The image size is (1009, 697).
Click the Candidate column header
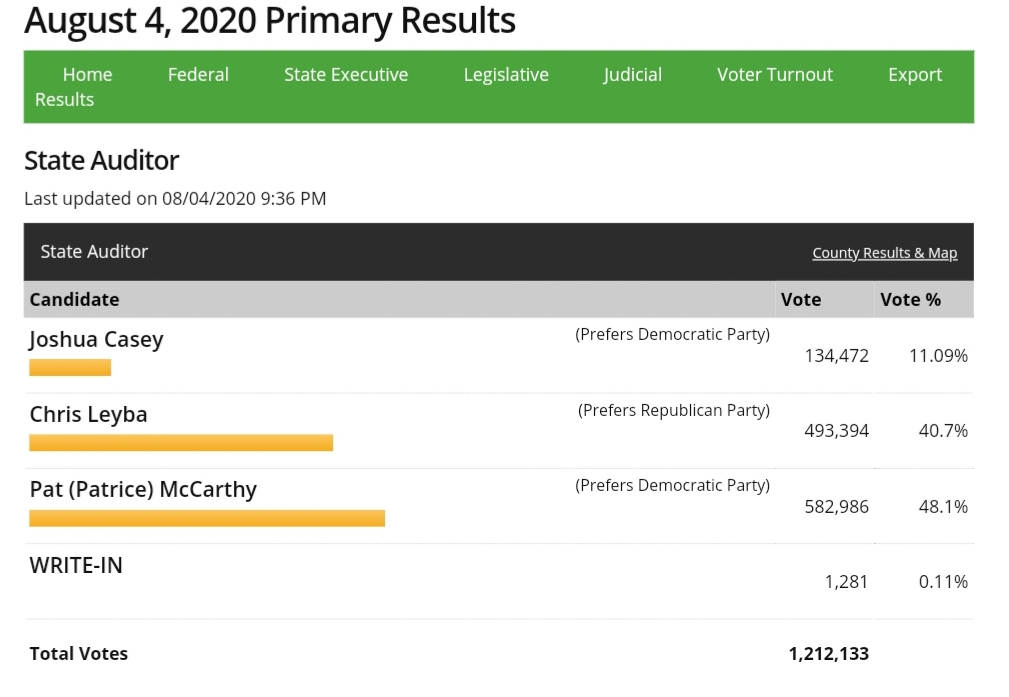click(x=74, y=299)
